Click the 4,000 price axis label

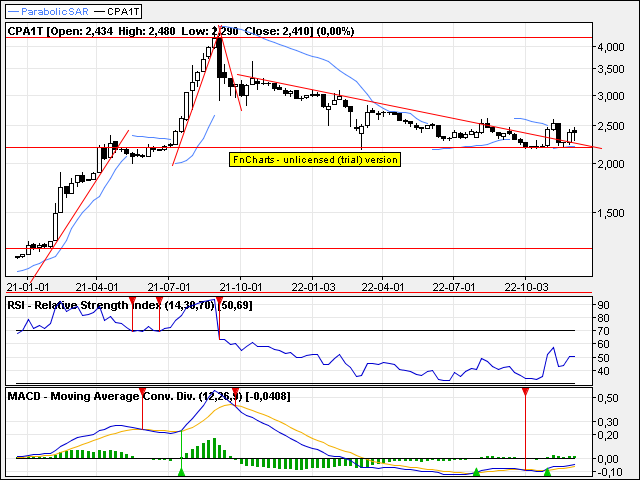coord(611,47)
